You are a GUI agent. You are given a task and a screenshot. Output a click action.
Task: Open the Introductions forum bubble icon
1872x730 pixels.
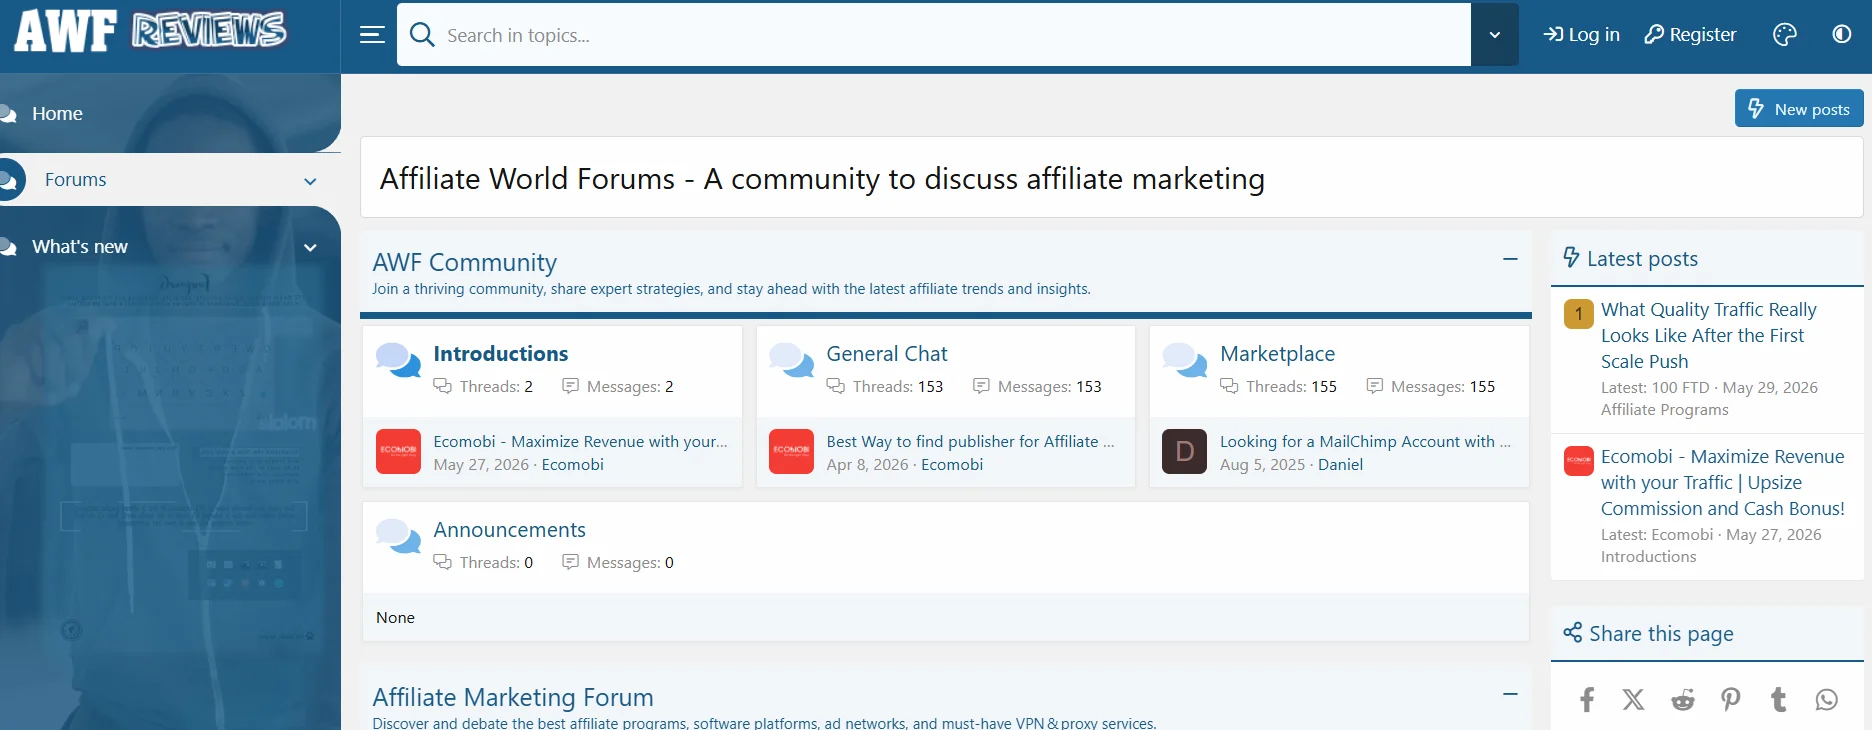tap(398, 360)
